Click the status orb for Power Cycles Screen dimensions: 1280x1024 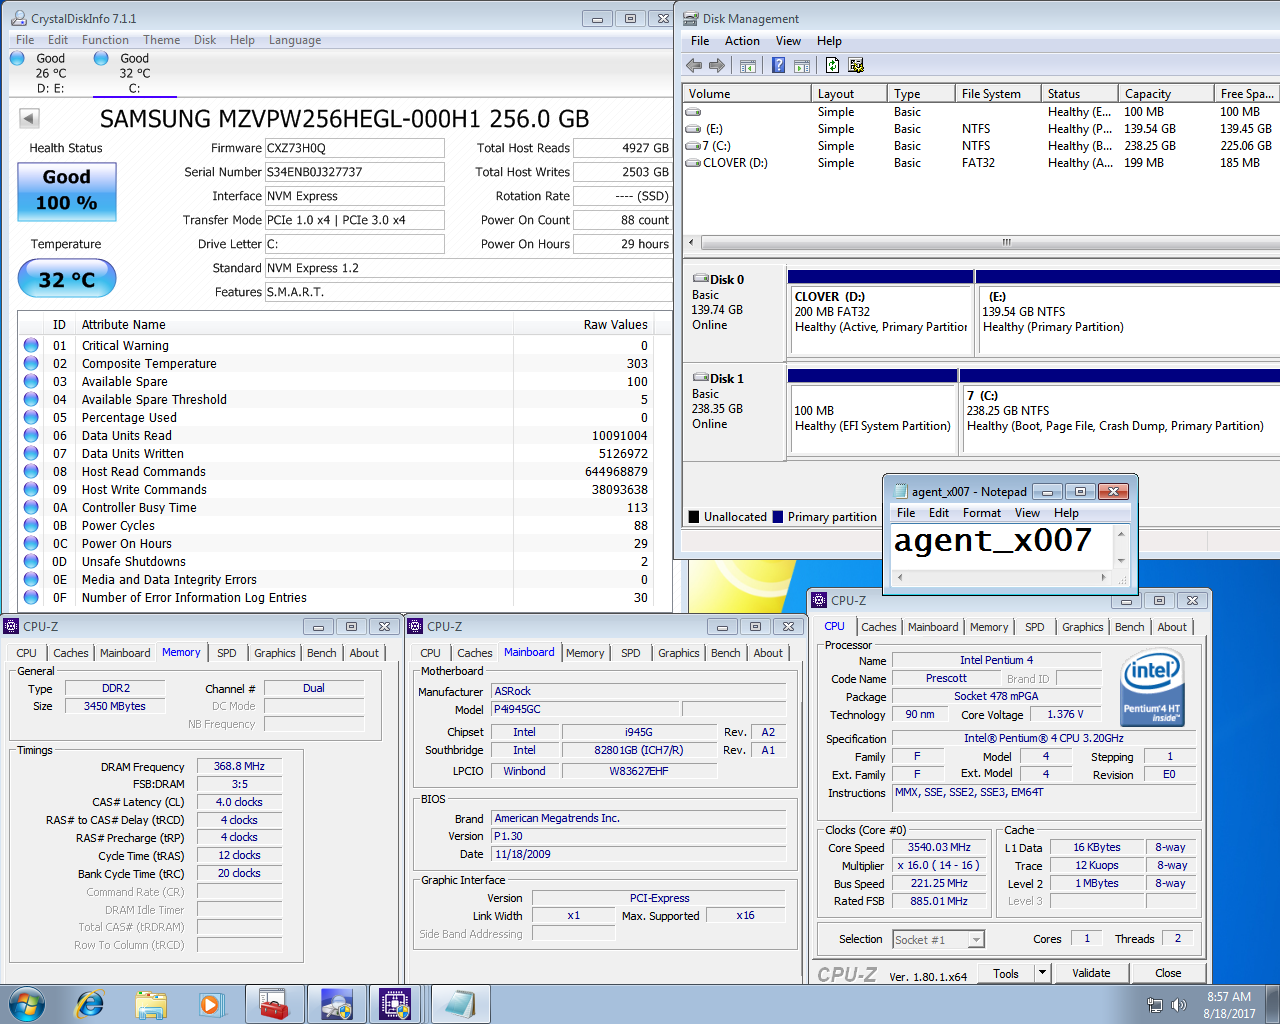tap(31, 526)
